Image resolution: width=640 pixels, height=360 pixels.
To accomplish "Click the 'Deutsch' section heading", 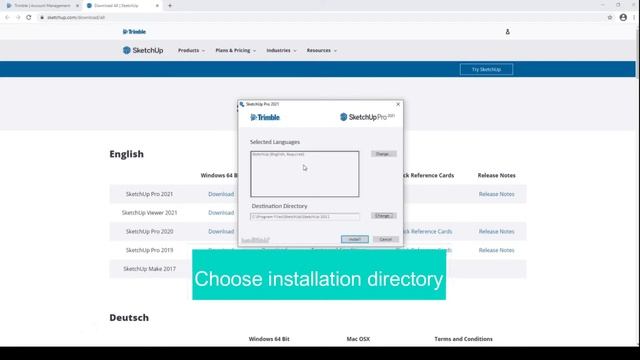I will coord(129,318).
